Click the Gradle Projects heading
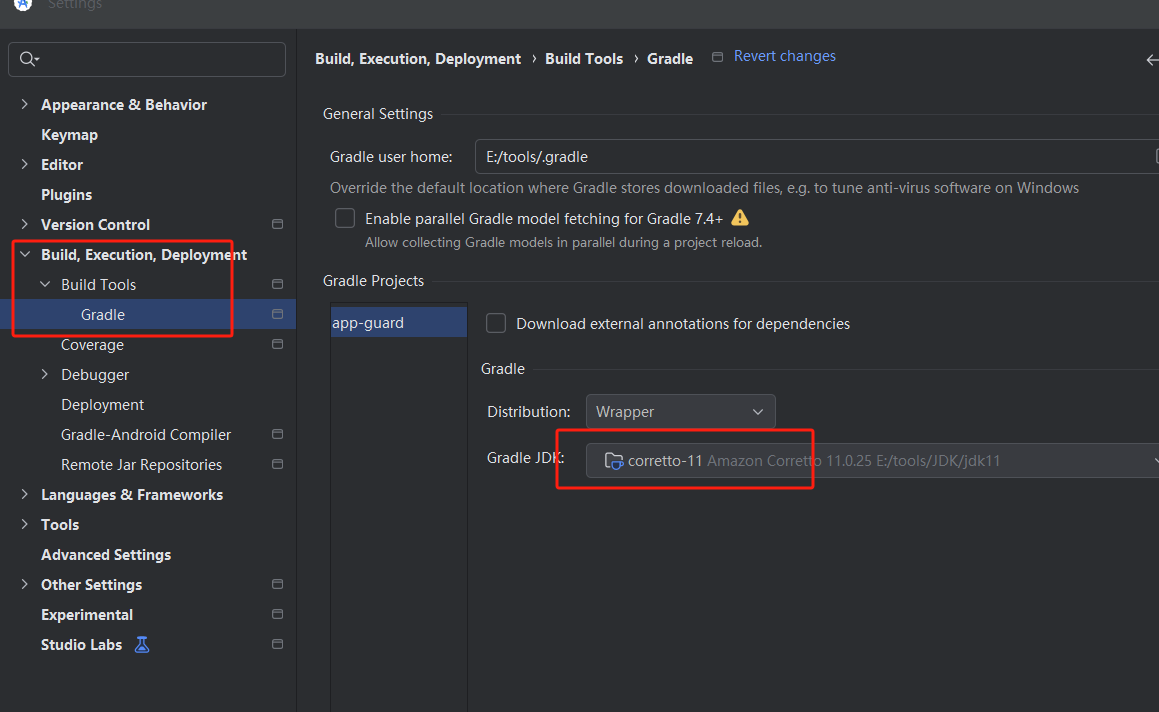 click(x=373, y=281)
